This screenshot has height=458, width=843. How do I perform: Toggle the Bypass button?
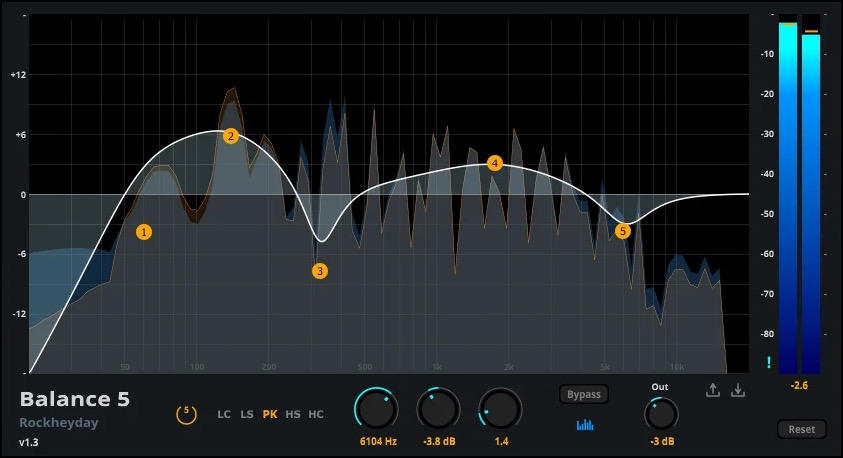[584, 395]
